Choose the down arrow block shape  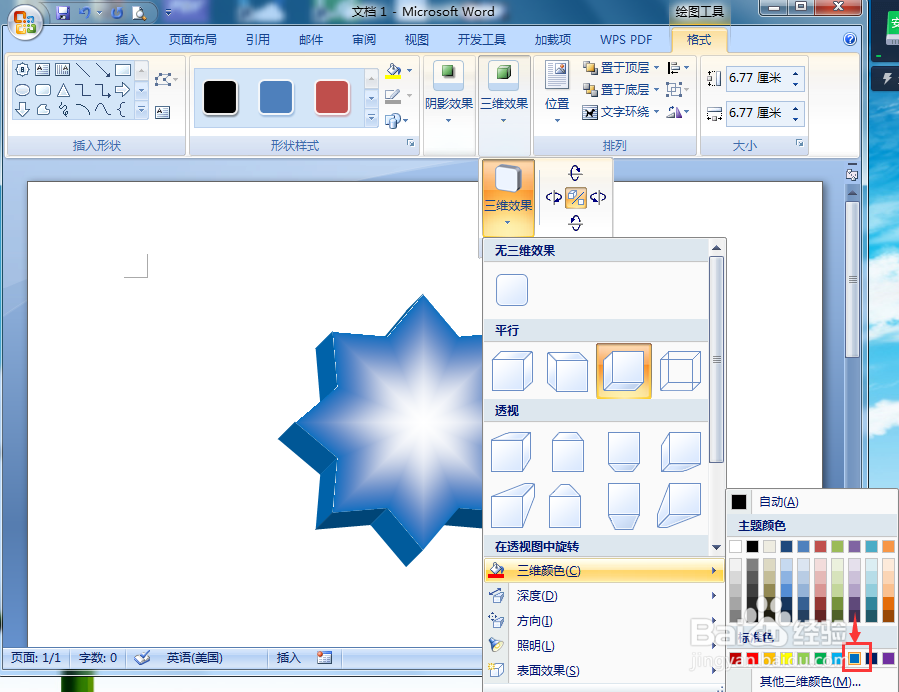click(22, 109)
